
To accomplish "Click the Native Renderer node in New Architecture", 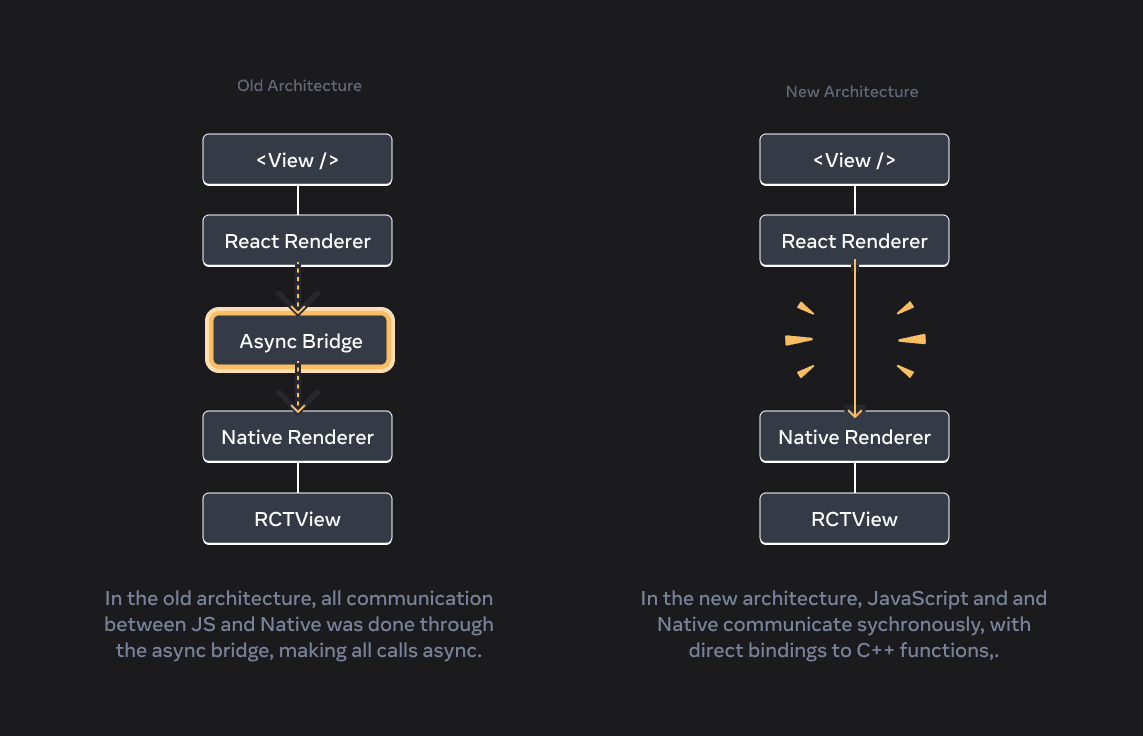I will tap(854, 436).
